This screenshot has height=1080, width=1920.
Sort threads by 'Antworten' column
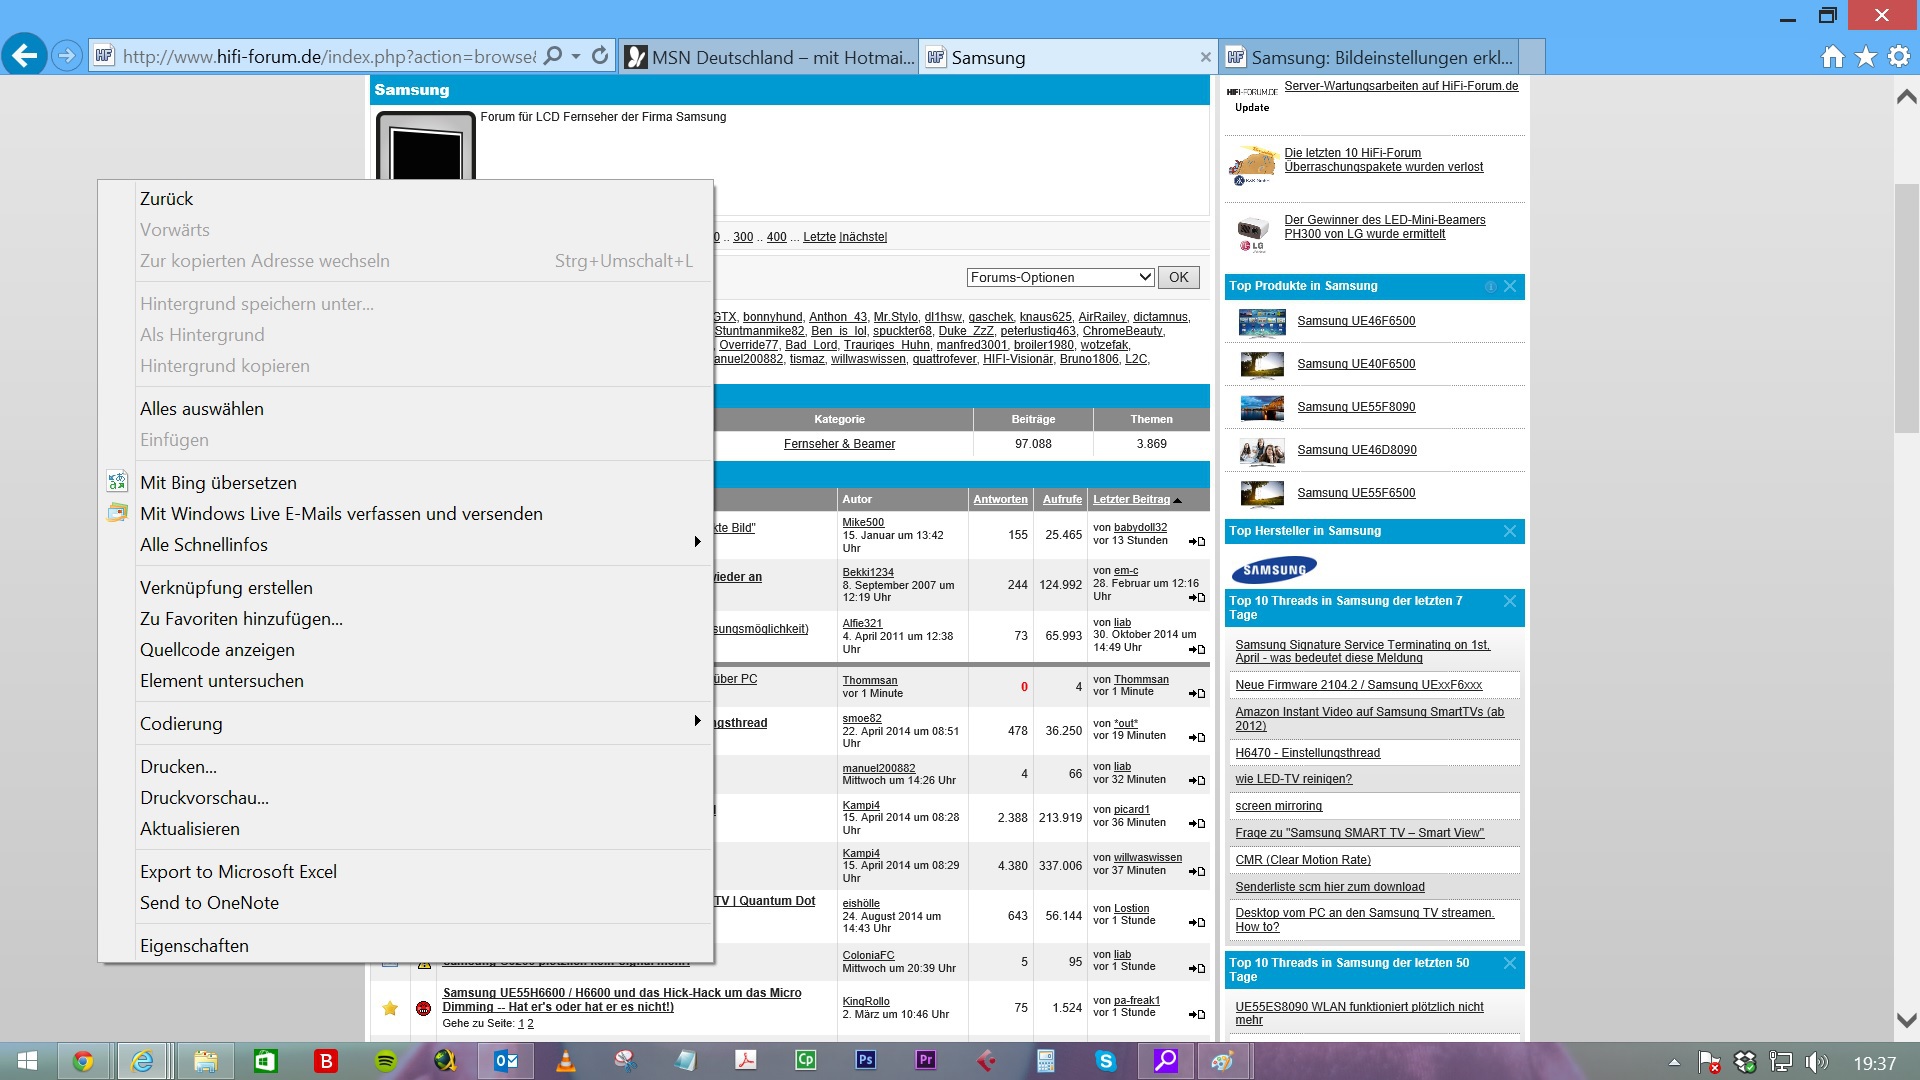click(x=1000, y=499)
